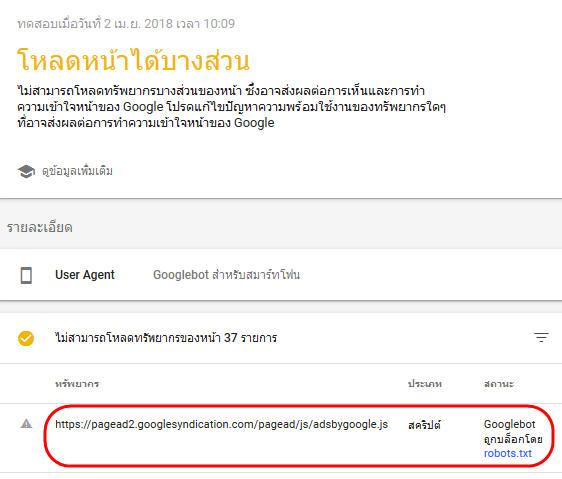
Task: Click the yellow checkmark status icon
Action: (26, 338)
